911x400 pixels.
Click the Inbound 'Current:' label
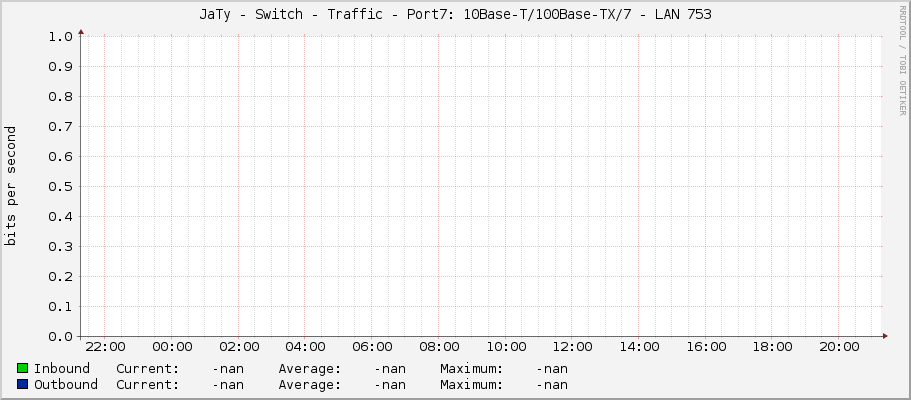coord(148,369)
